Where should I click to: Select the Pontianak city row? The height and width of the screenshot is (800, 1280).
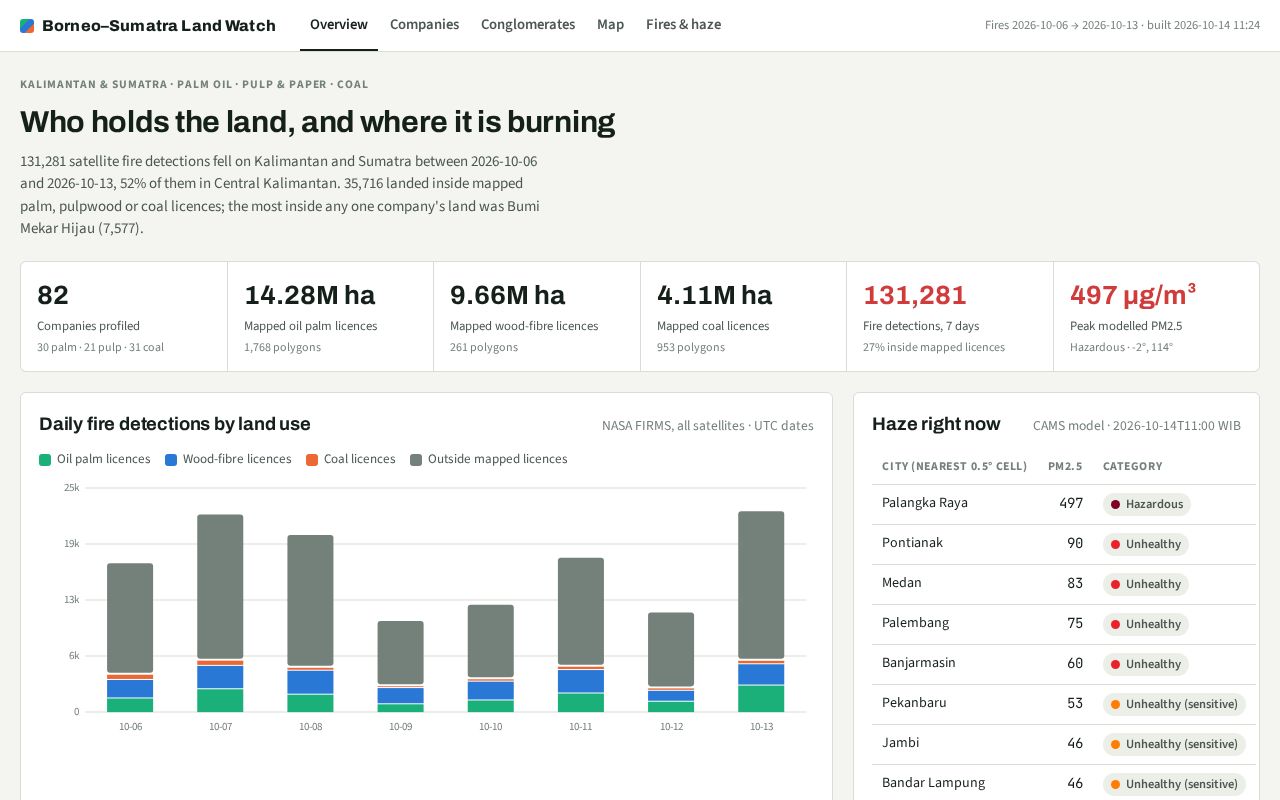(x=1064, y=545)
